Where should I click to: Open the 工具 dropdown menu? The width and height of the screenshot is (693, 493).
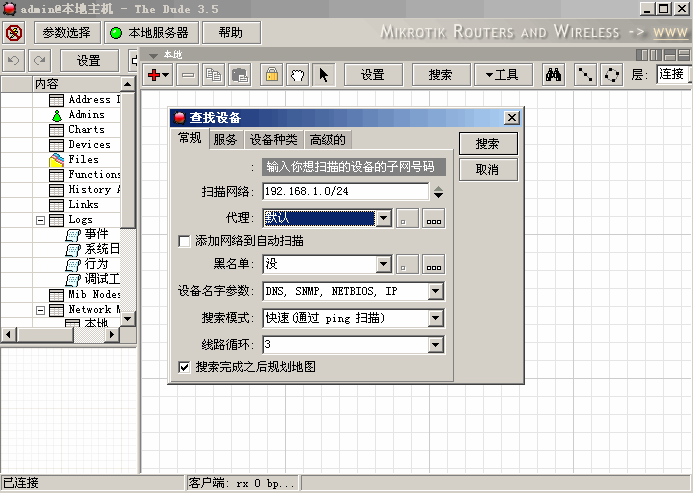503,75
